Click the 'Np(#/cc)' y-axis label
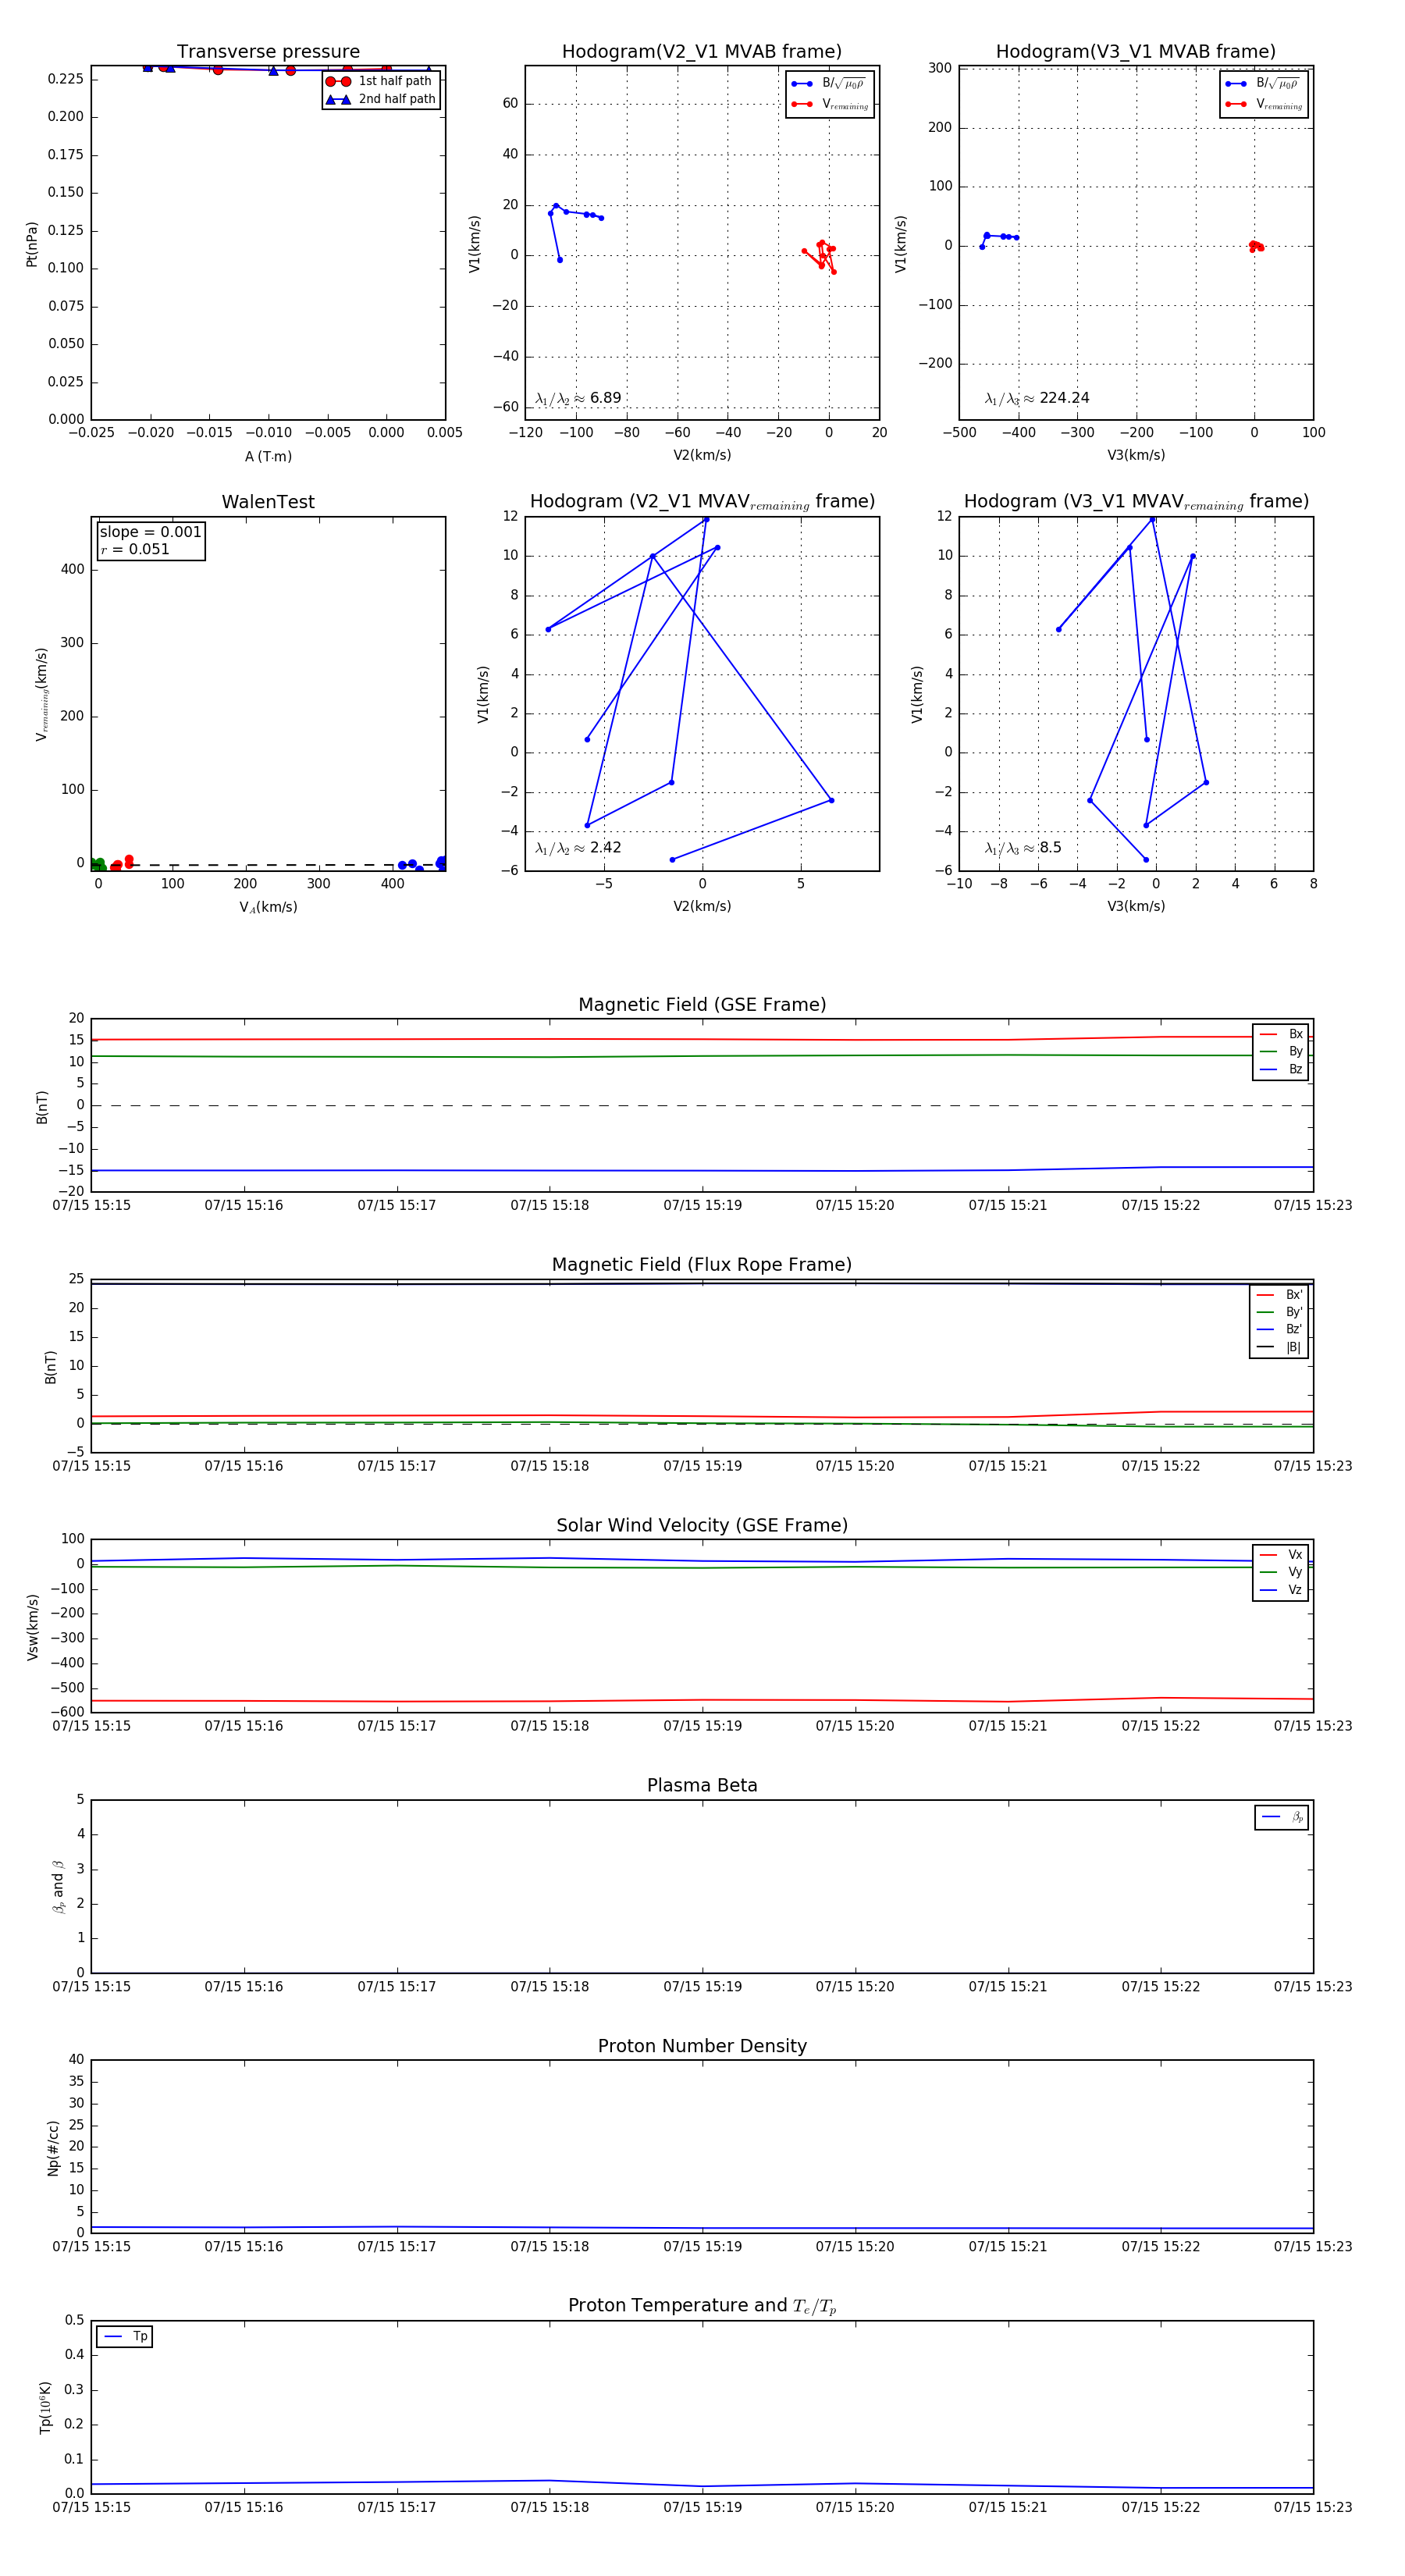This screenshot has width=1405, height=2576. coord(53,2148)
